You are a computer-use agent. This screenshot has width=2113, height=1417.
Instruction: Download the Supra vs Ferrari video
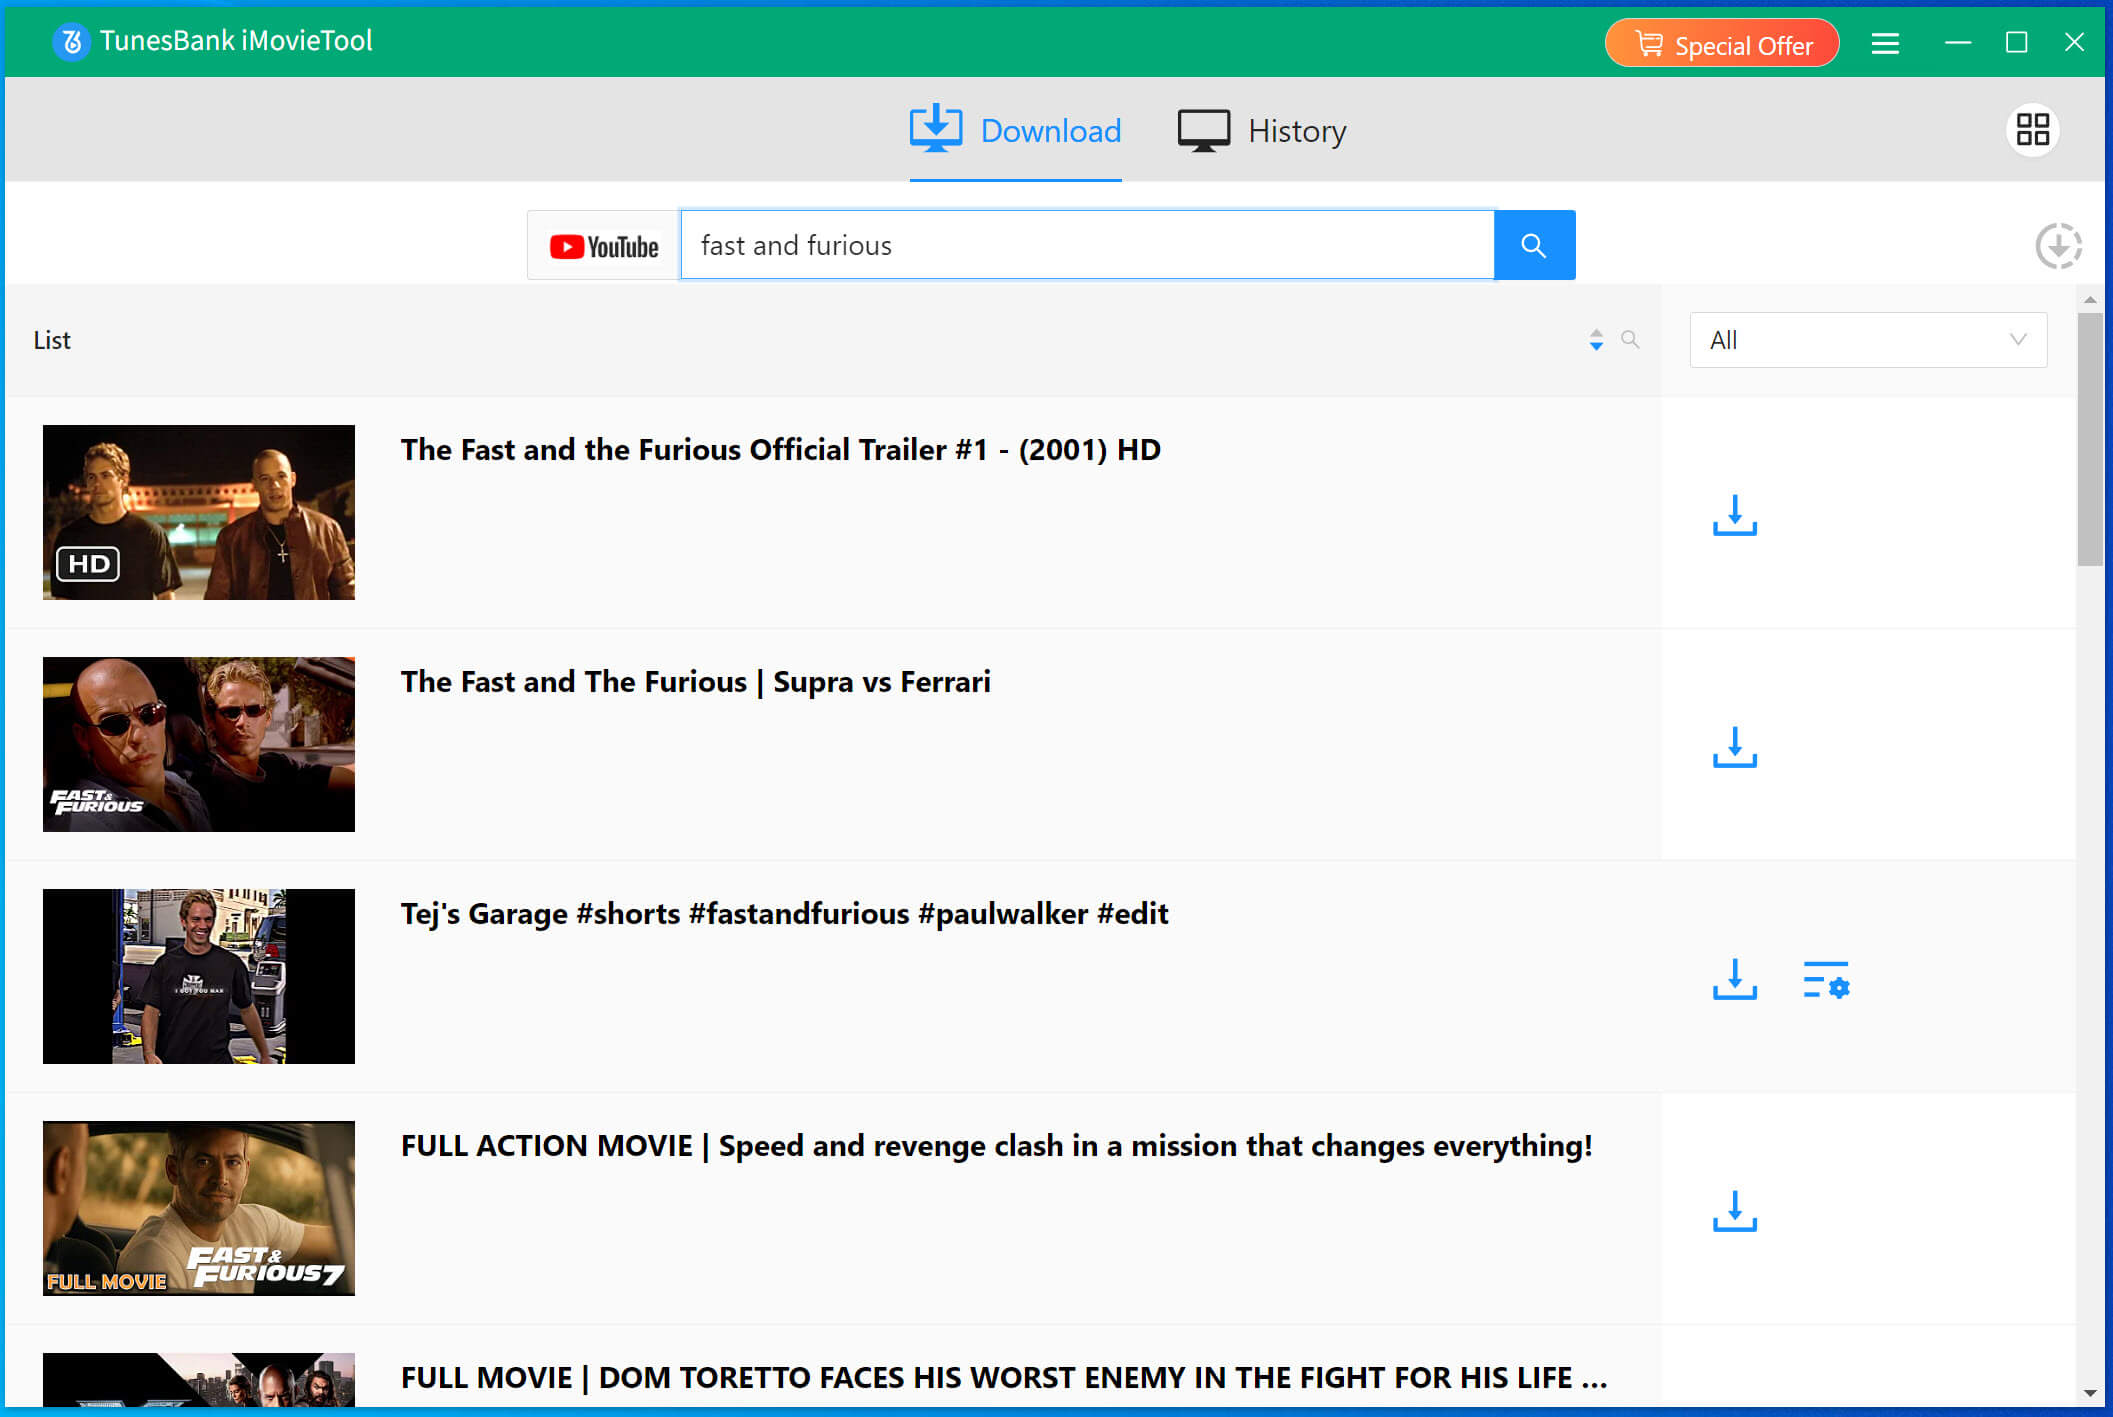(x=1734, y=747)
